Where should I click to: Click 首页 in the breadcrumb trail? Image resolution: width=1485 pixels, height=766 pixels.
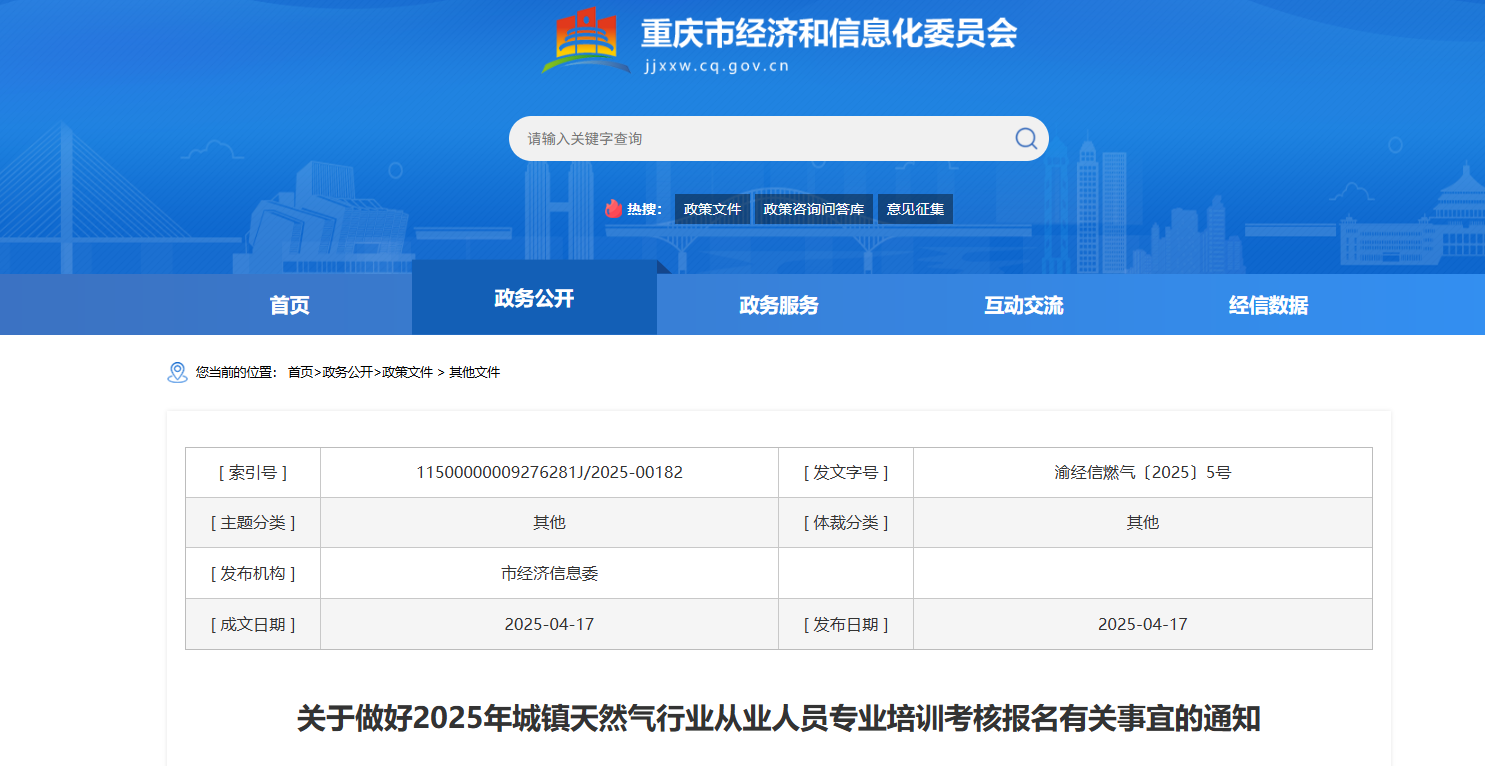tap(300, 372)
